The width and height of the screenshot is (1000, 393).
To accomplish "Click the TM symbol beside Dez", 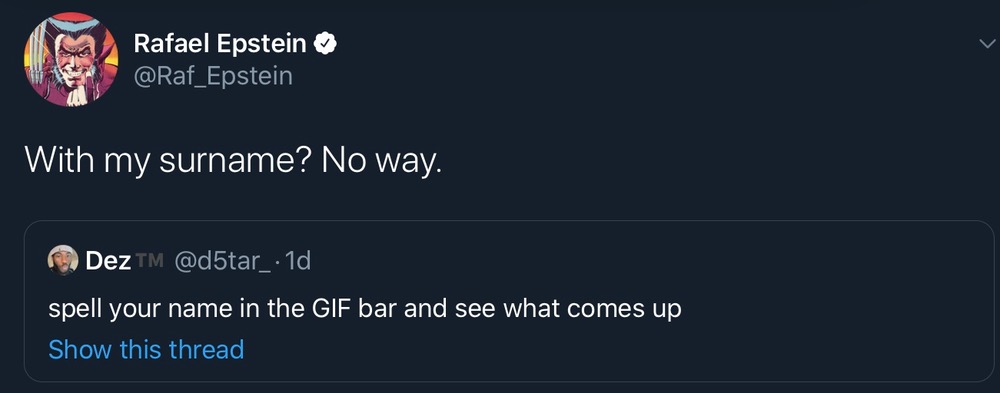I will (150, 259).
